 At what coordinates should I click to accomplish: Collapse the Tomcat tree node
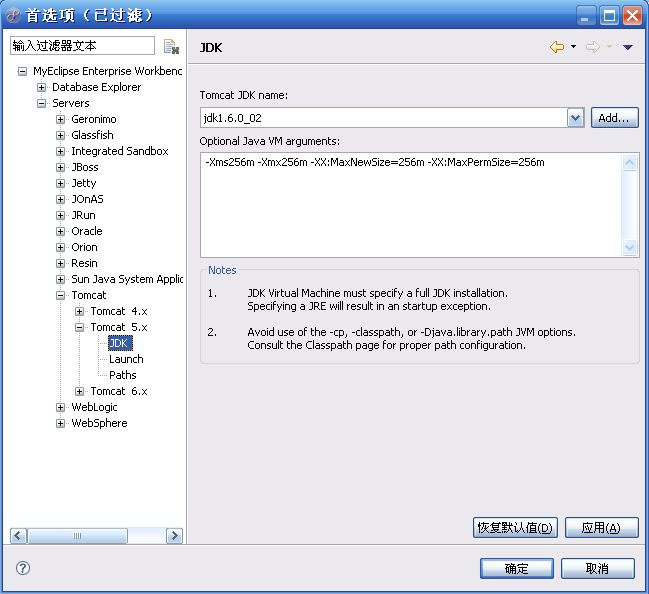60,295
